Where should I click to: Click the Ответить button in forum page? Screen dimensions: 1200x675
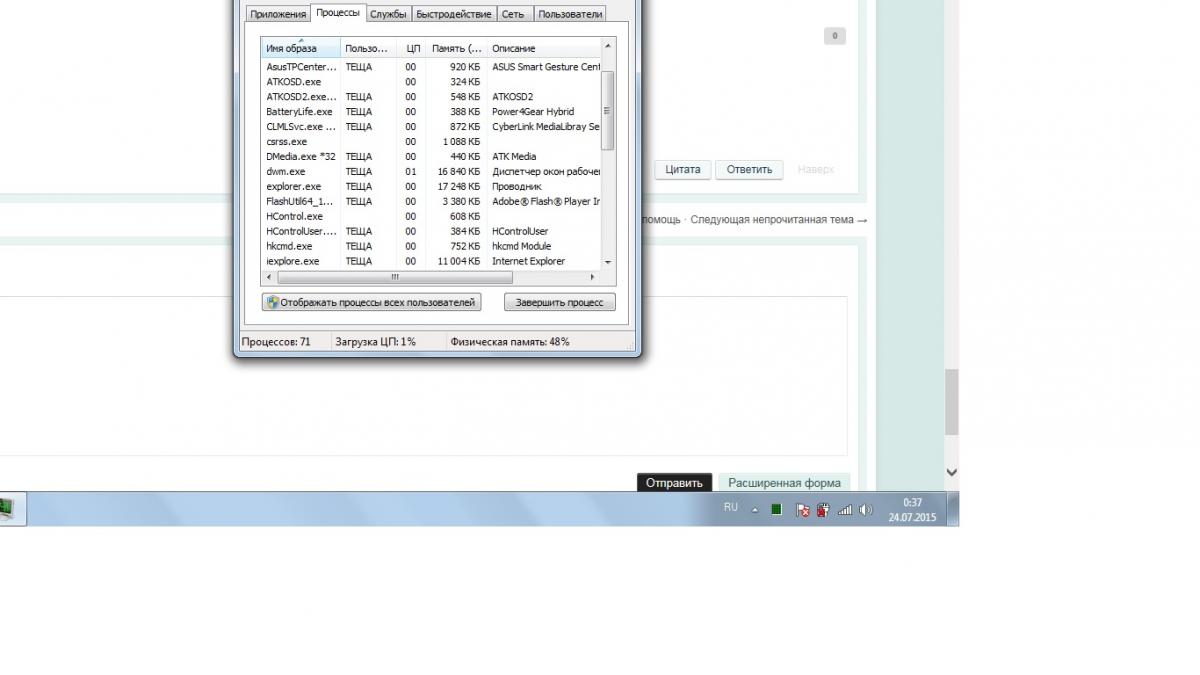coord(750,169)
